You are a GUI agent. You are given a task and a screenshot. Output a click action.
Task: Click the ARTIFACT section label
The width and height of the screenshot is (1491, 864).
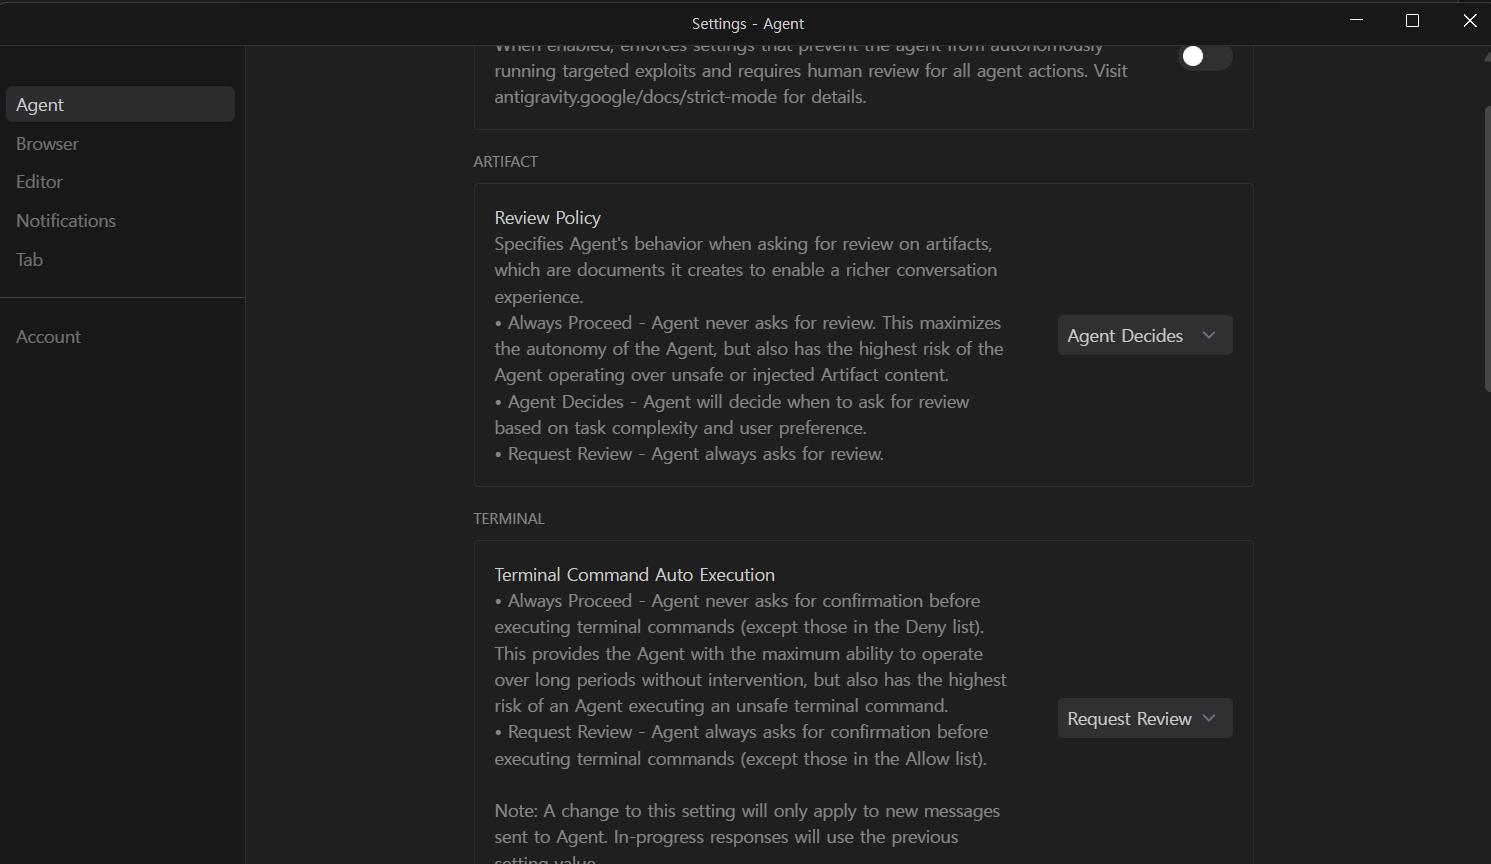pyautogui.click(x=505, y=161)
